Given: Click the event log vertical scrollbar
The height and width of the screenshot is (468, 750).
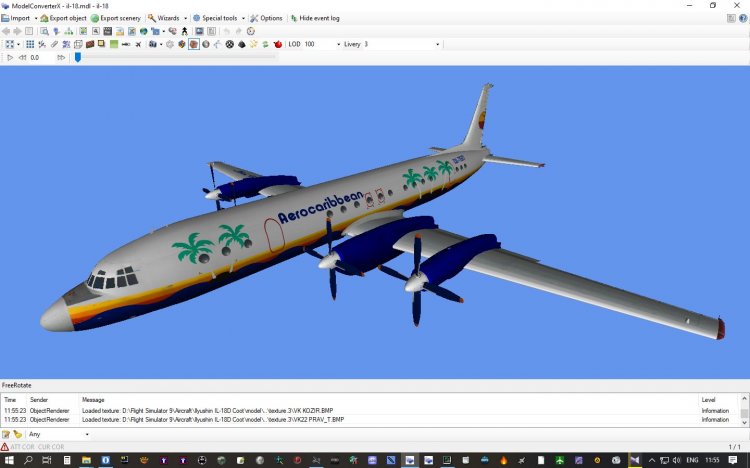Looking at the screenshot, I should pos(744,410).
